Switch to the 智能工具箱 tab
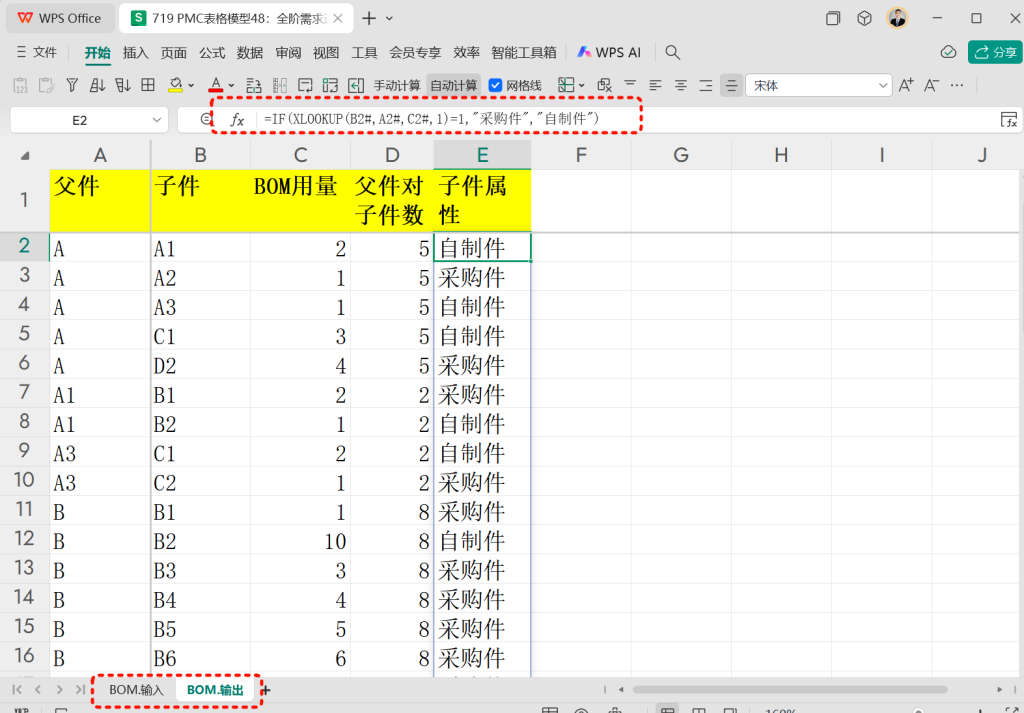Image resolution: width=1024 pixels, height=713 pixels. point(524,53)
